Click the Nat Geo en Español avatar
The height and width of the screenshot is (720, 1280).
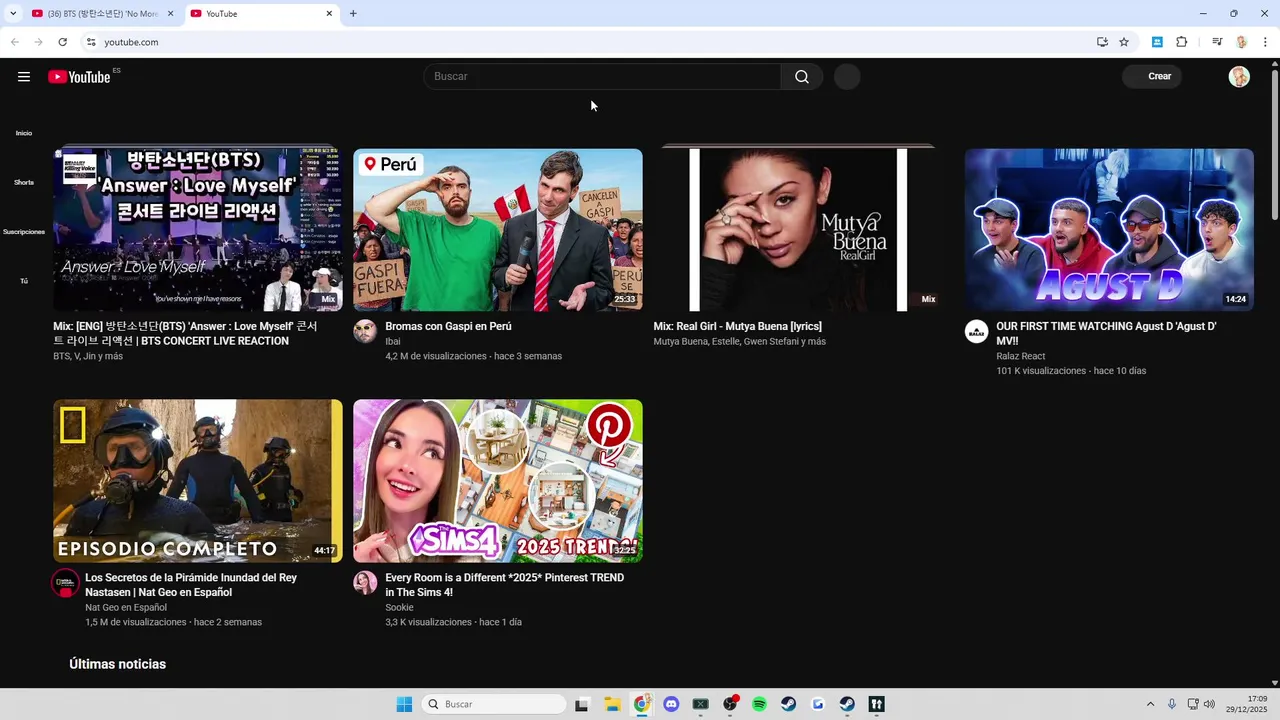pos(65,583)
